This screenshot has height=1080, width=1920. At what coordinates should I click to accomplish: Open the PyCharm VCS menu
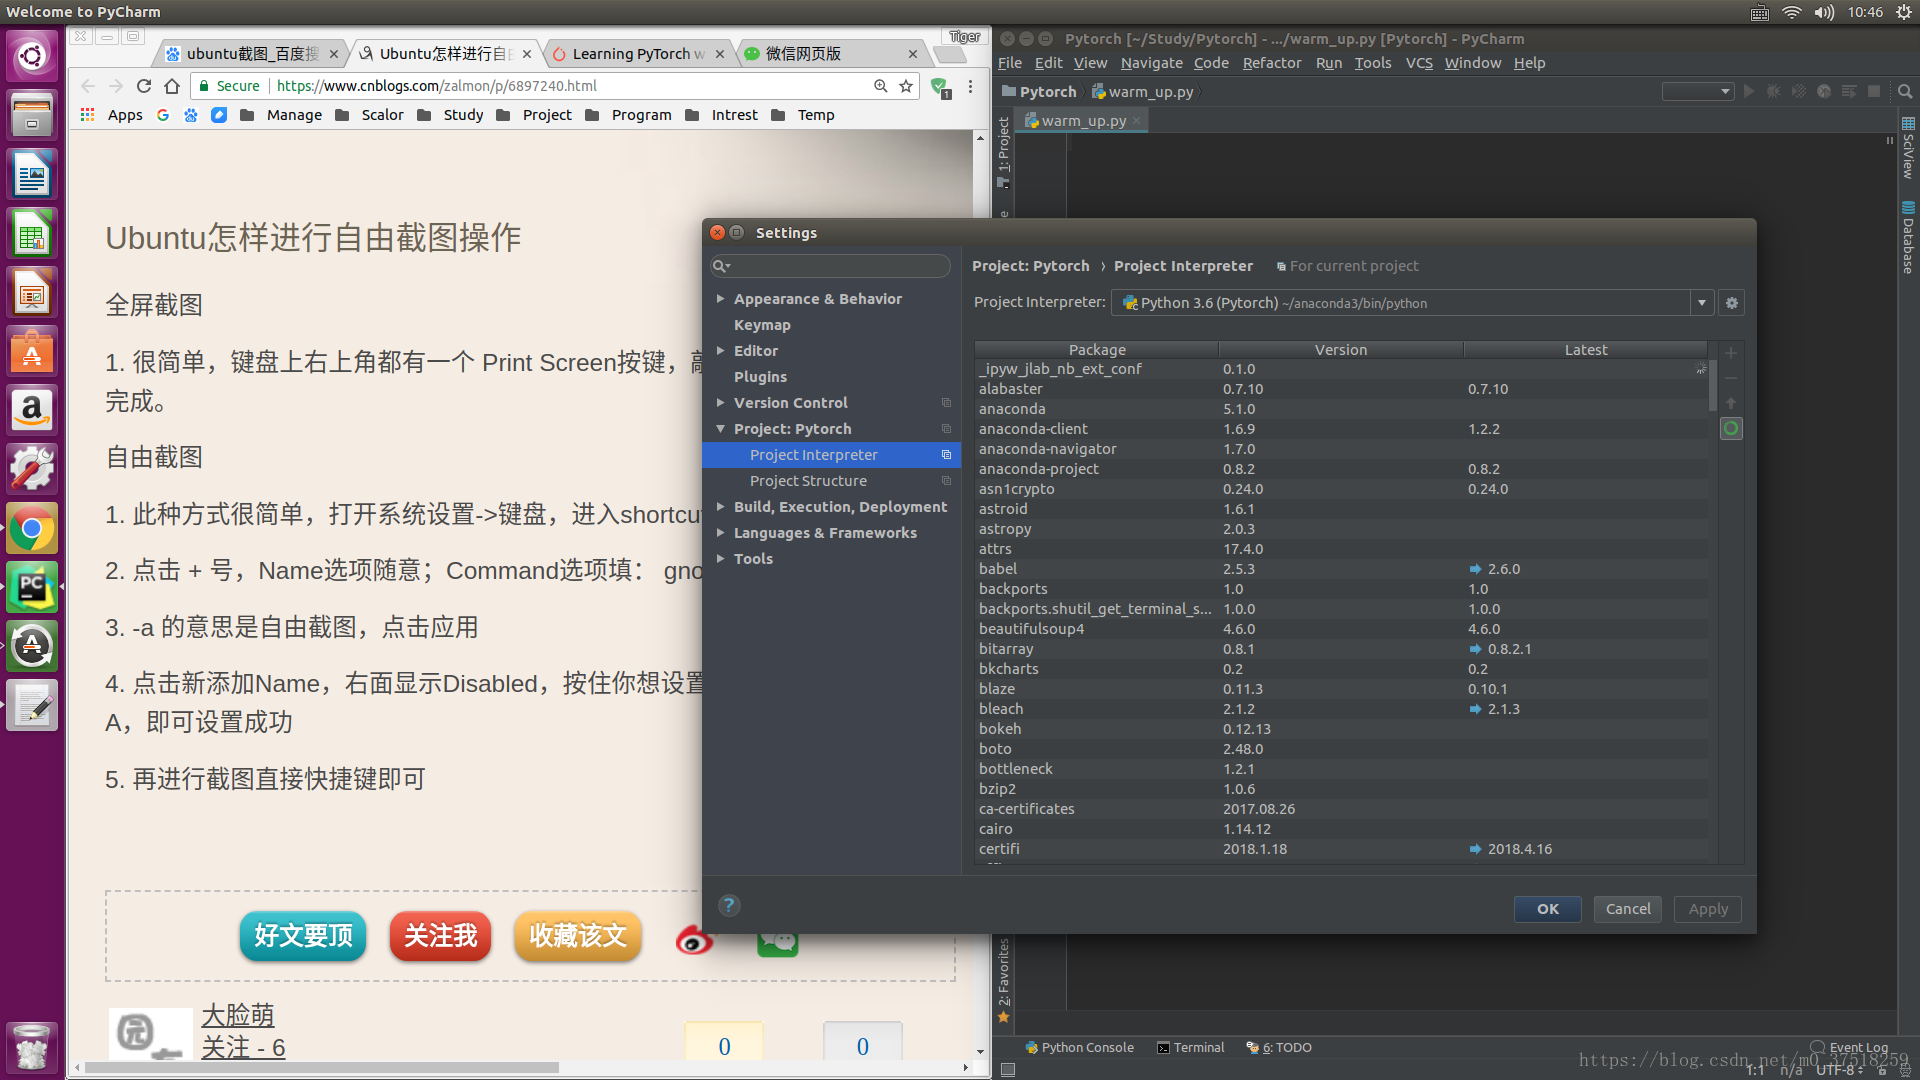pyautogui.click(x=1418, y=63)
